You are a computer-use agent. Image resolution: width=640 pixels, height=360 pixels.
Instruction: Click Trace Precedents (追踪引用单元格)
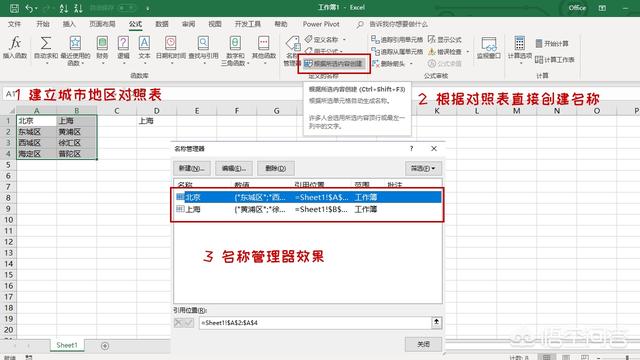point(397,40)
